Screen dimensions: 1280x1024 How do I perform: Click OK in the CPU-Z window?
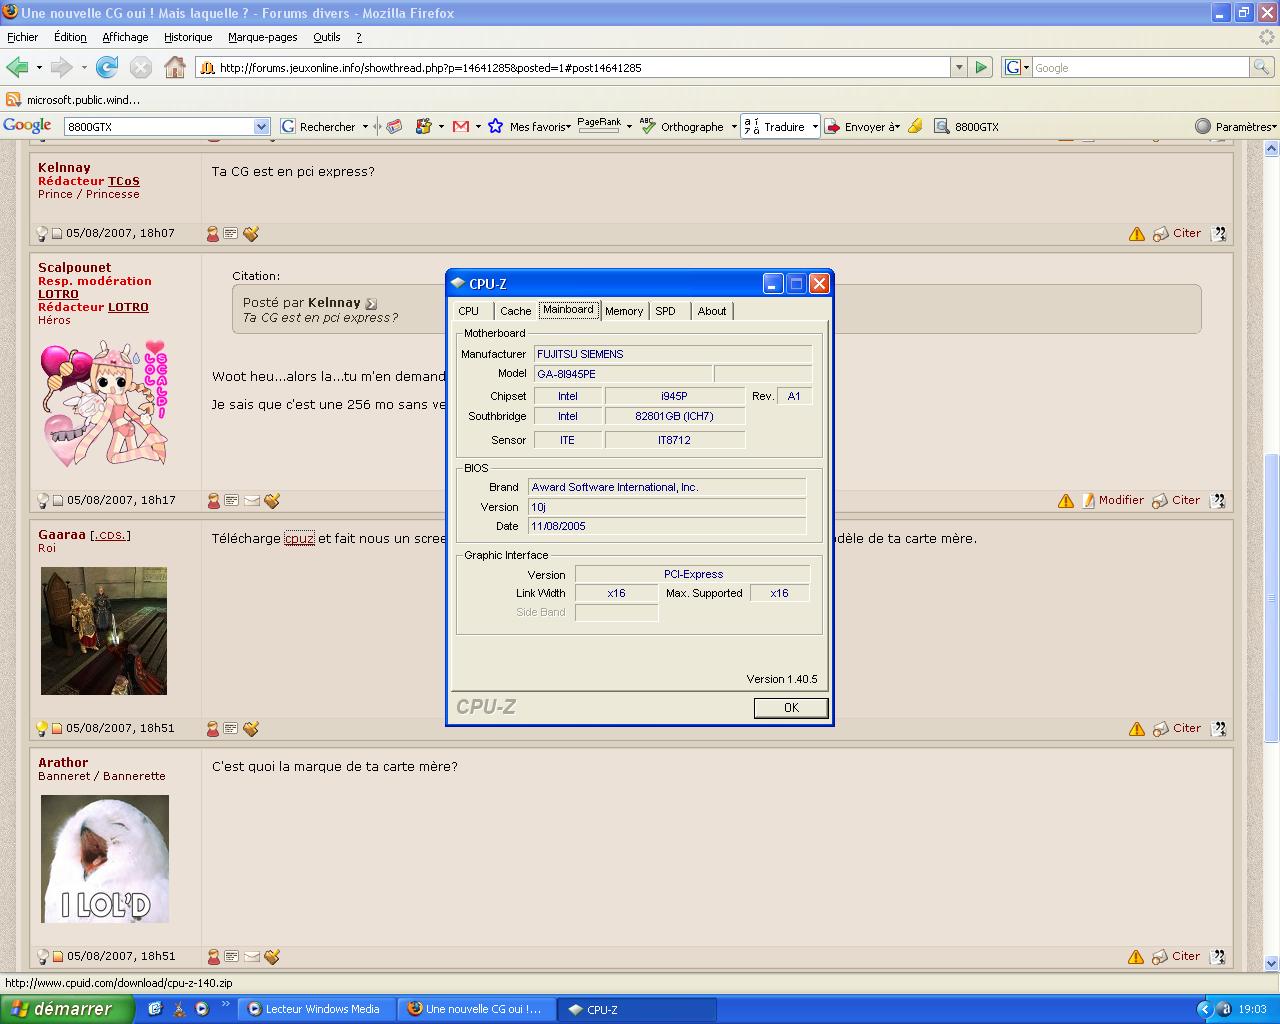click(x=791, y=707)
